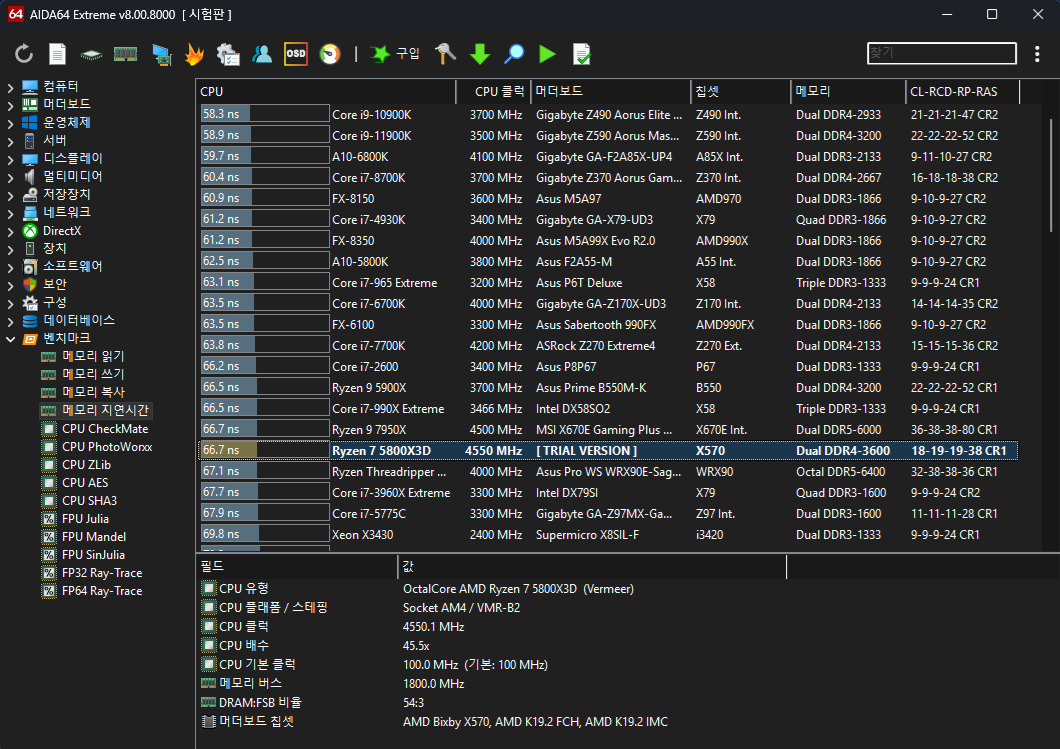Open the CPU ZLib benchmark
The image size is (1060, 749).
[86, 464]
